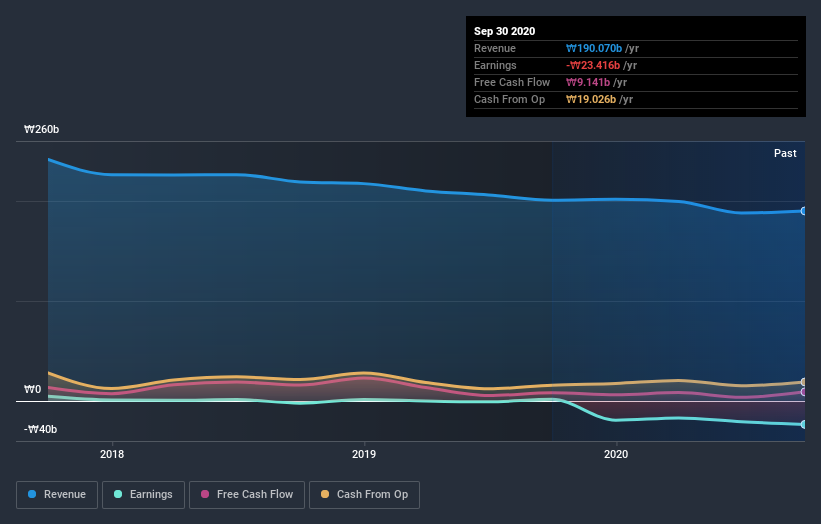The height and width of the screenshot is (524, 821).
Task: Toggle the Cash From Op legend button
Action: (x=364, y=495)
